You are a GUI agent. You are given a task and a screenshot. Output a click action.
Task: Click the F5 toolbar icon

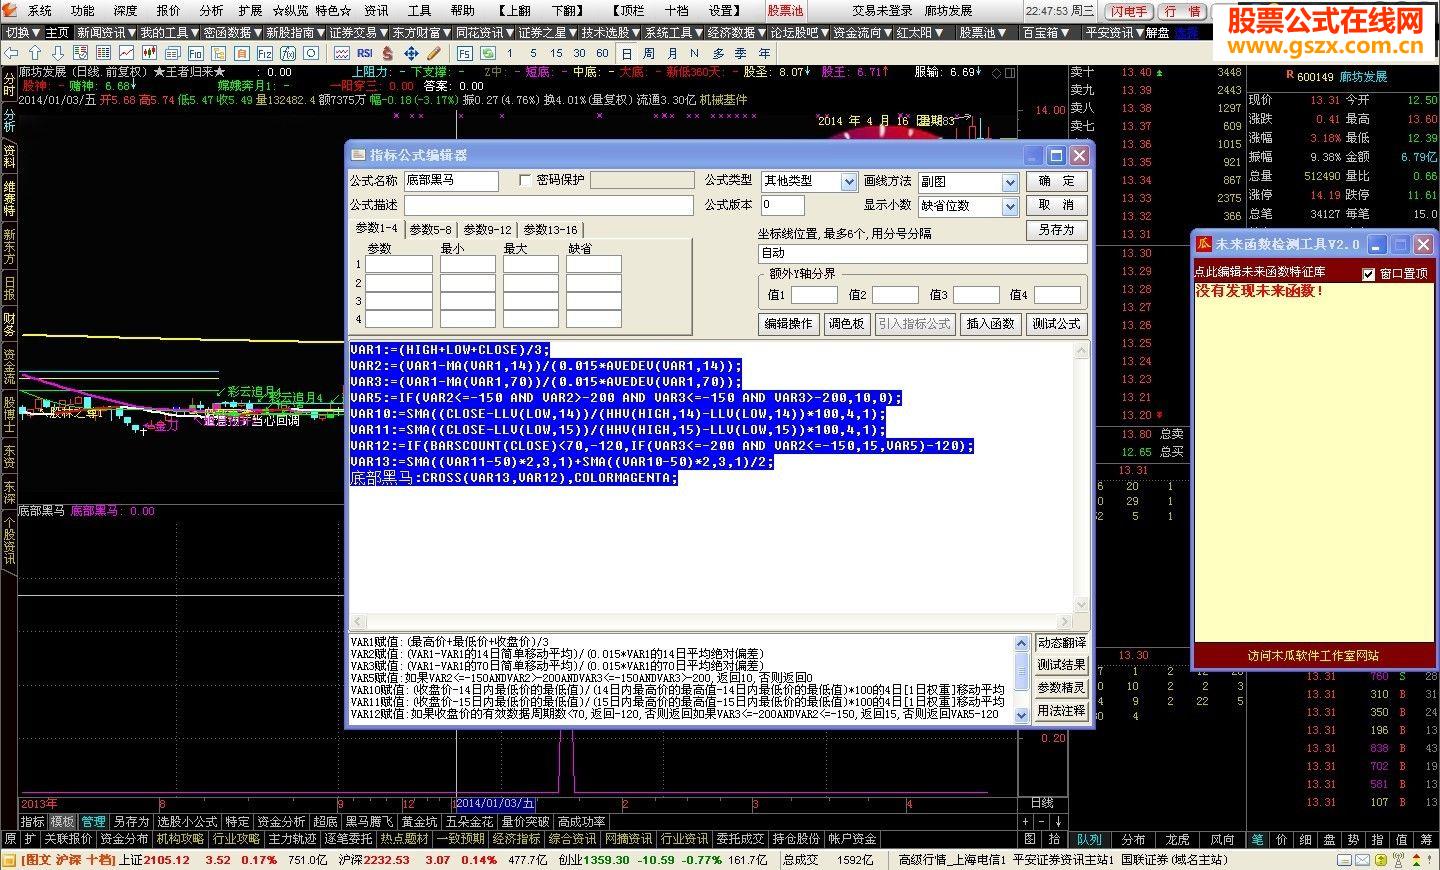(x=465, y=53)
